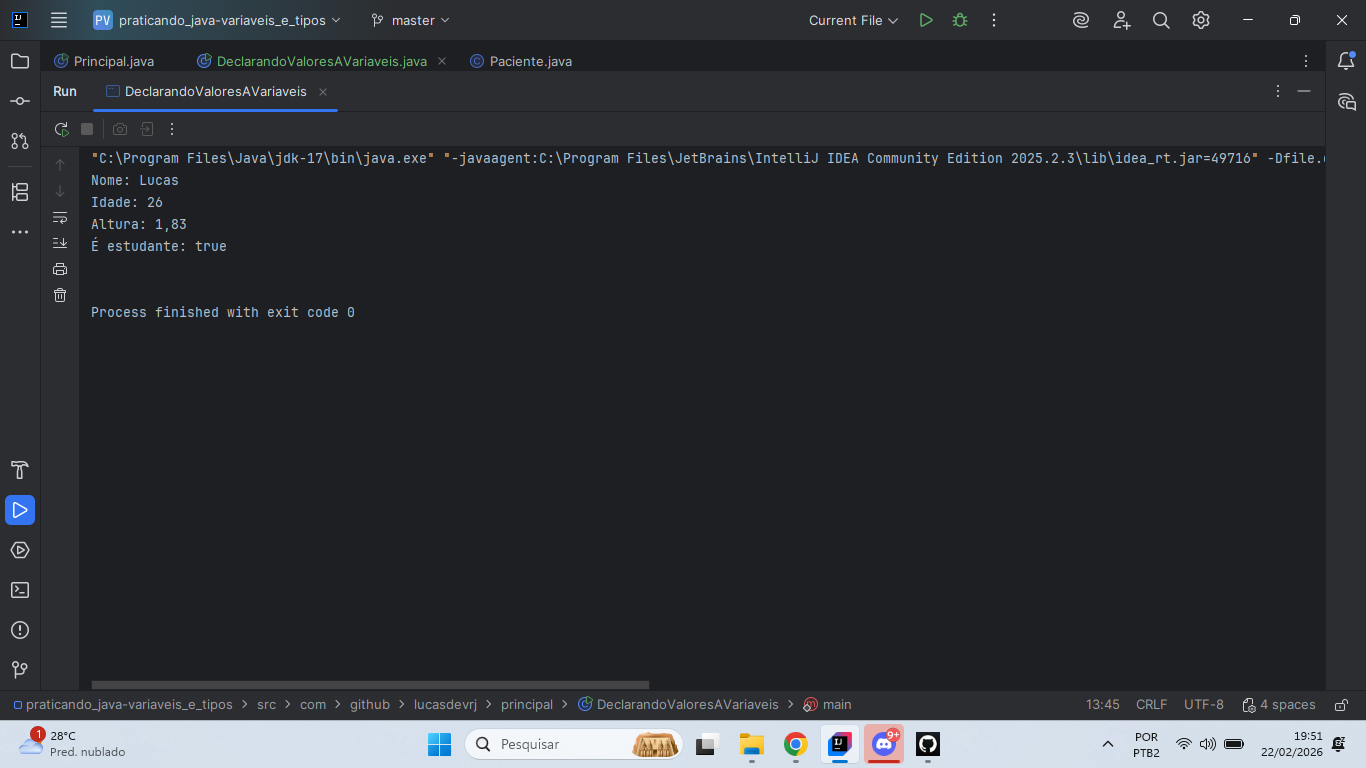1366x768 pixels.
Task: Click the src breadcrumb
Action: click(x=266, y=705)
